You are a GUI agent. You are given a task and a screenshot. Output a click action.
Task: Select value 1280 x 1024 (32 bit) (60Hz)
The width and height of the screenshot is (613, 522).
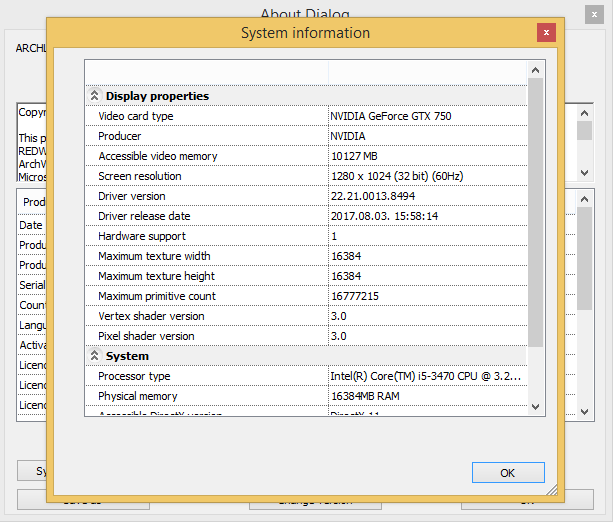pyautogui.click(x=397, y=176)
